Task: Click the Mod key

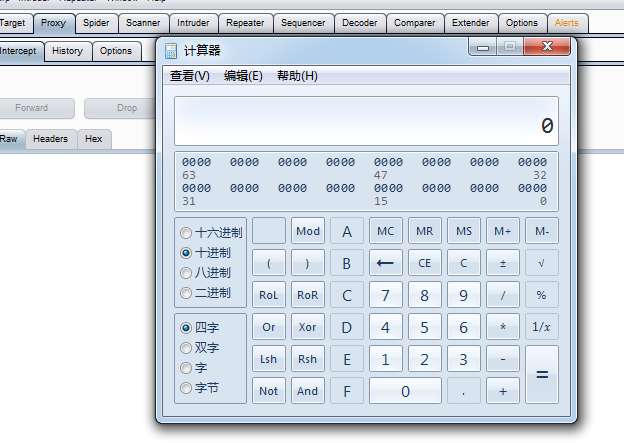Action: pyautogui.click(x=308, y=231)
